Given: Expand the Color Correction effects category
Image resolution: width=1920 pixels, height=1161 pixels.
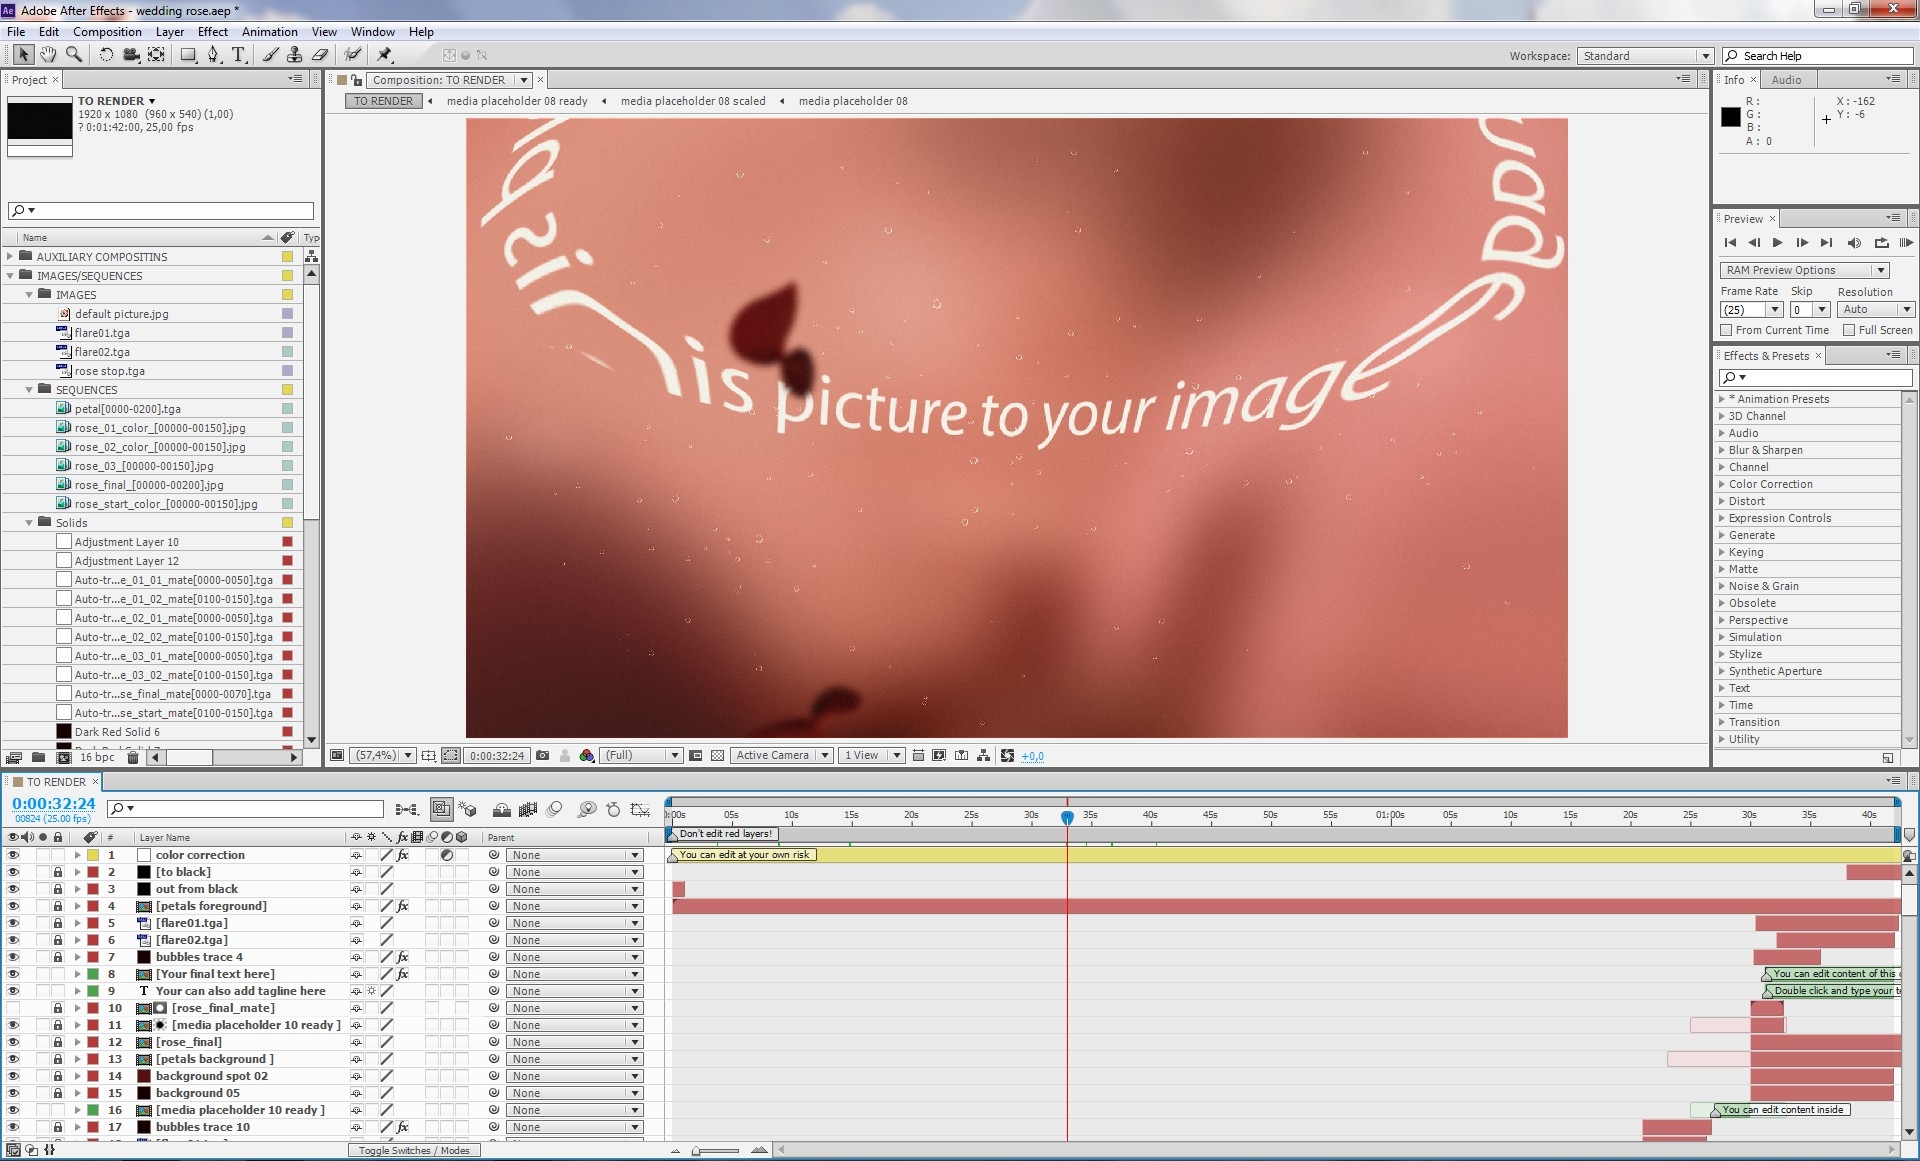Looking at the screenshot, I should click(x=1722, y=484).
